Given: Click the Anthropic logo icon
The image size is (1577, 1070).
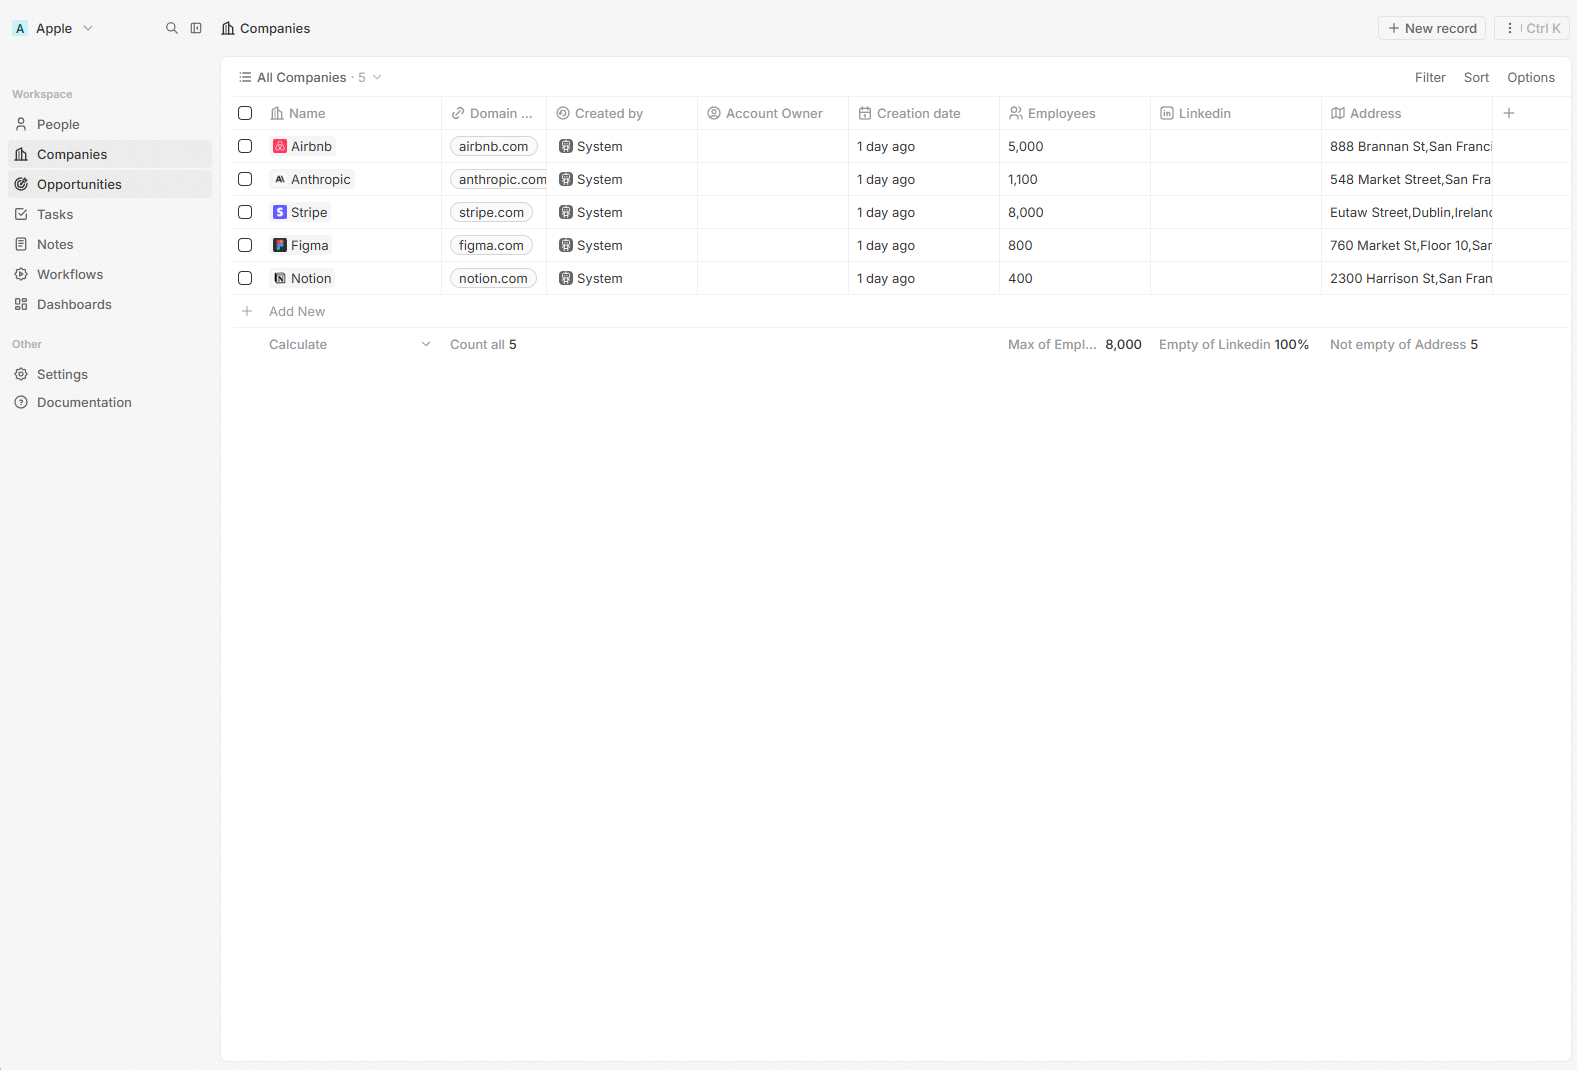Looking at the screenshot, I should tap(280, 179).
